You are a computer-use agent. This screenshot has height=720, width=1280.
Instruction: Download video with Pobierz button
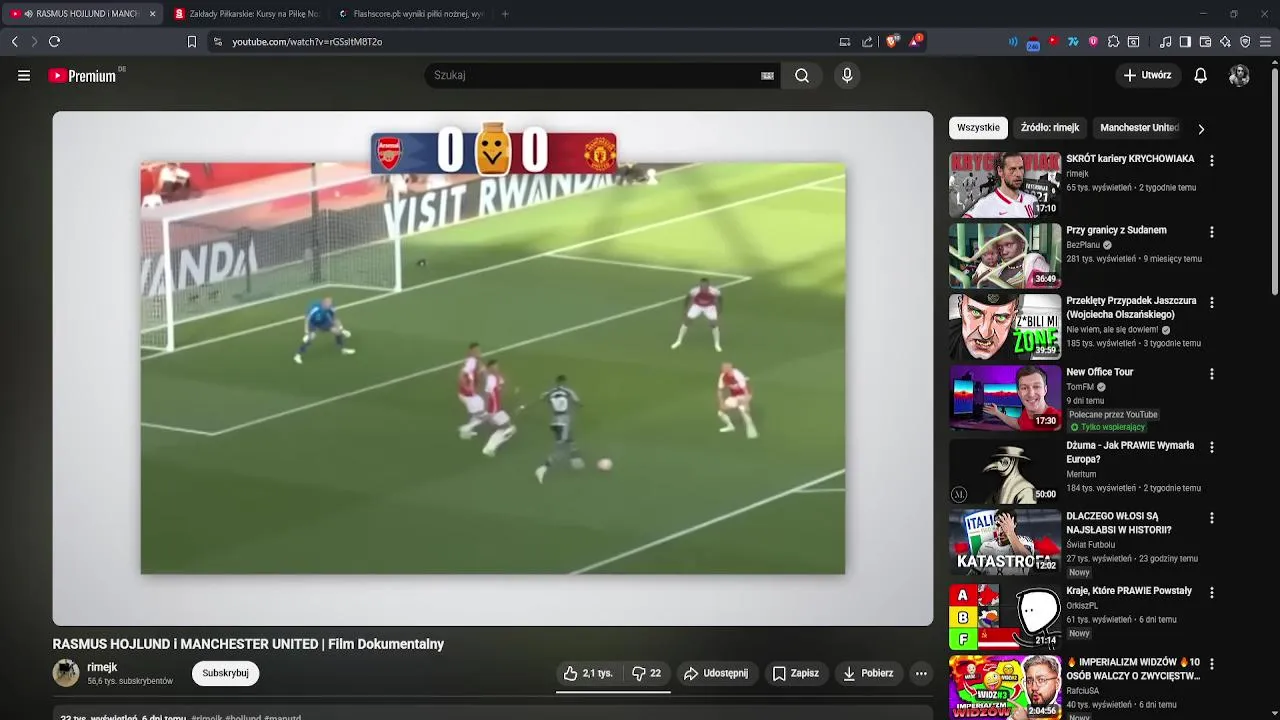868,673
